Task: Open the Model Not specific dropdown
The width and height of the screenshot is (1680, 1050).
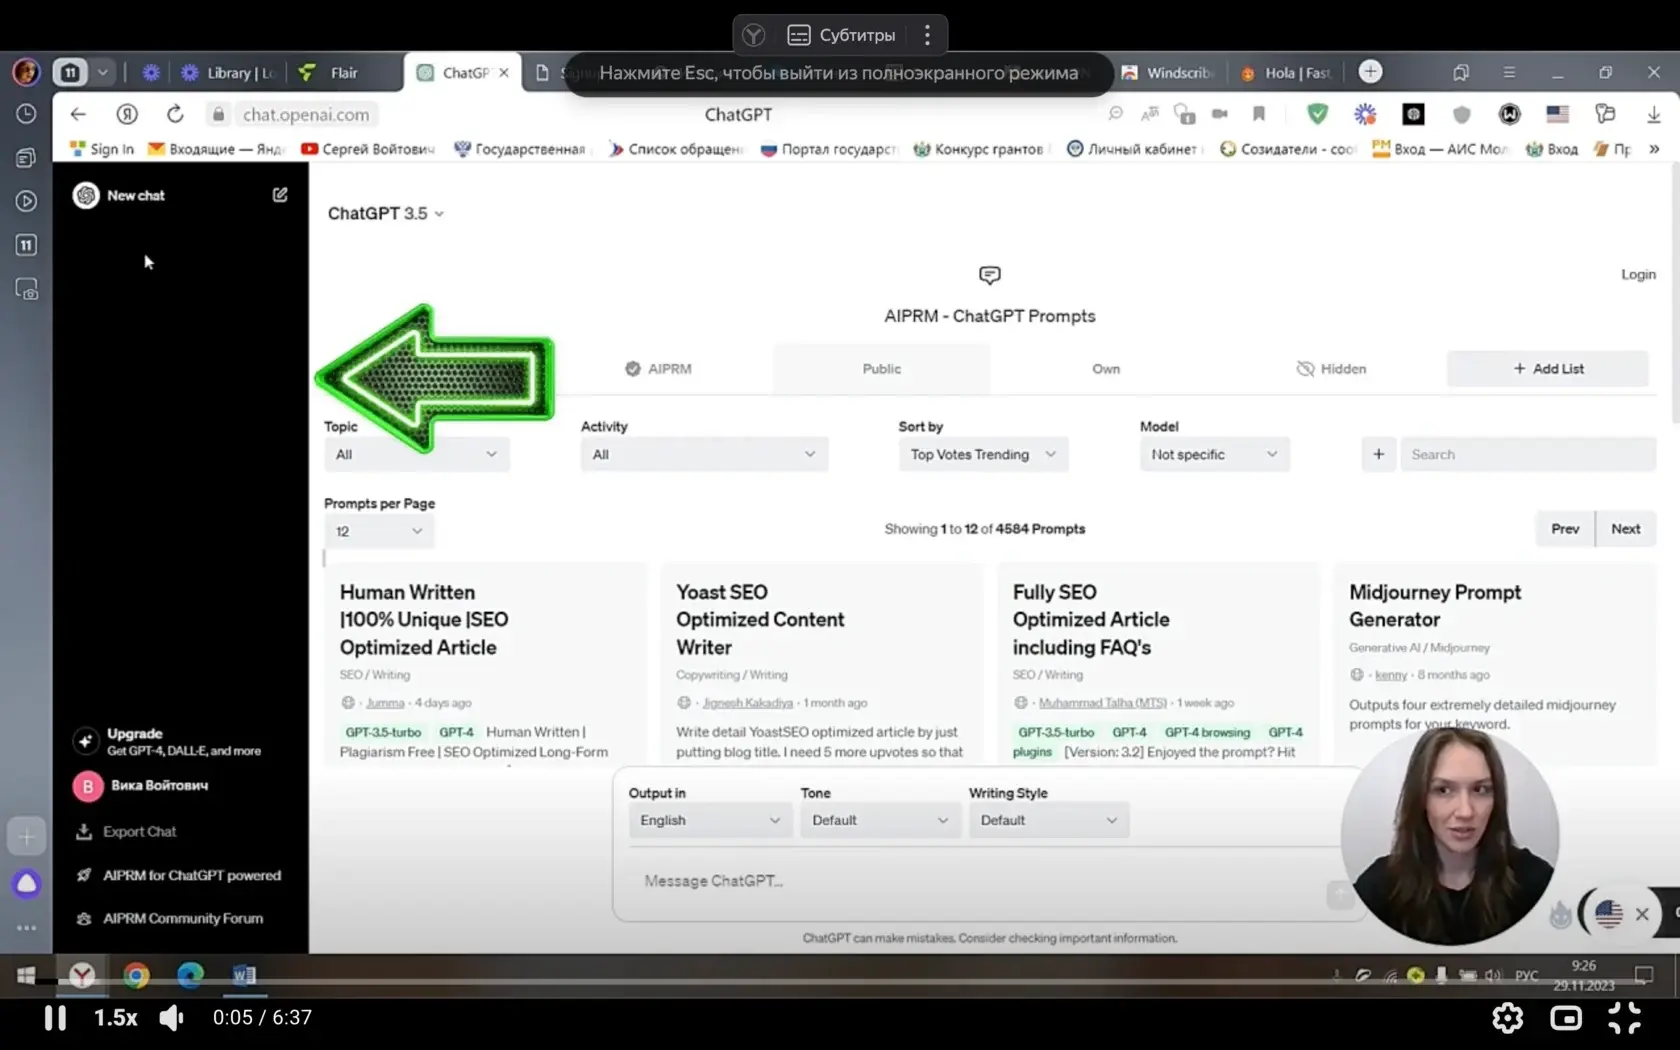Action: coord(1215,454)
